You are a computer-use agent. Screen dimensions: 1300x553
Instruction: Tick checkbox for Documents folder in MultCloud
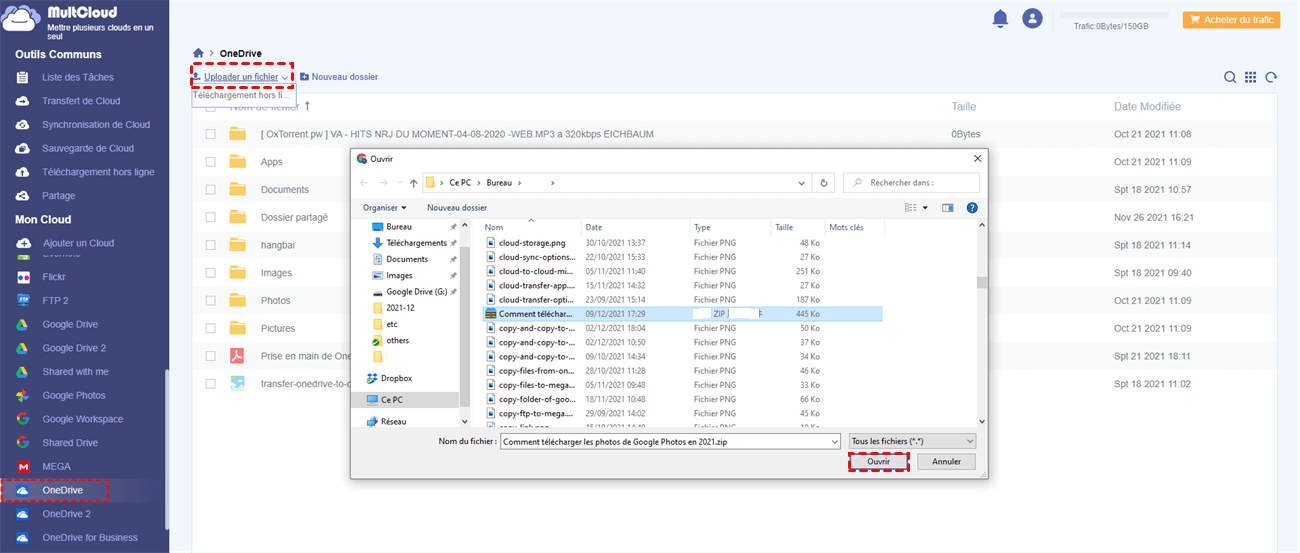(x=211, y=190)
